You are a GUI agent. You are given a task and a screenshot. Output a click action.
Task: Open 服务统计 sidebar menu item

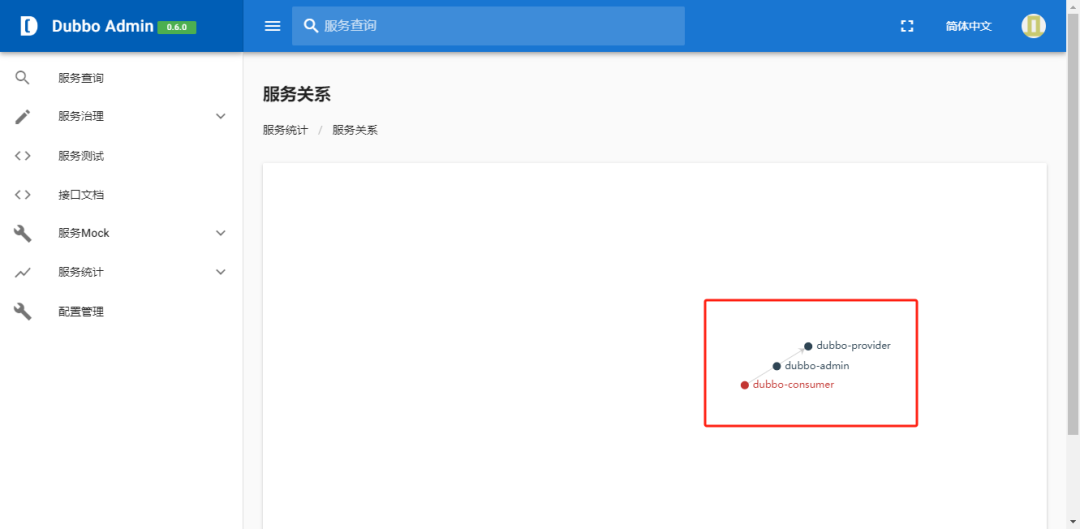pyautogui.click(x=121, y=272)
